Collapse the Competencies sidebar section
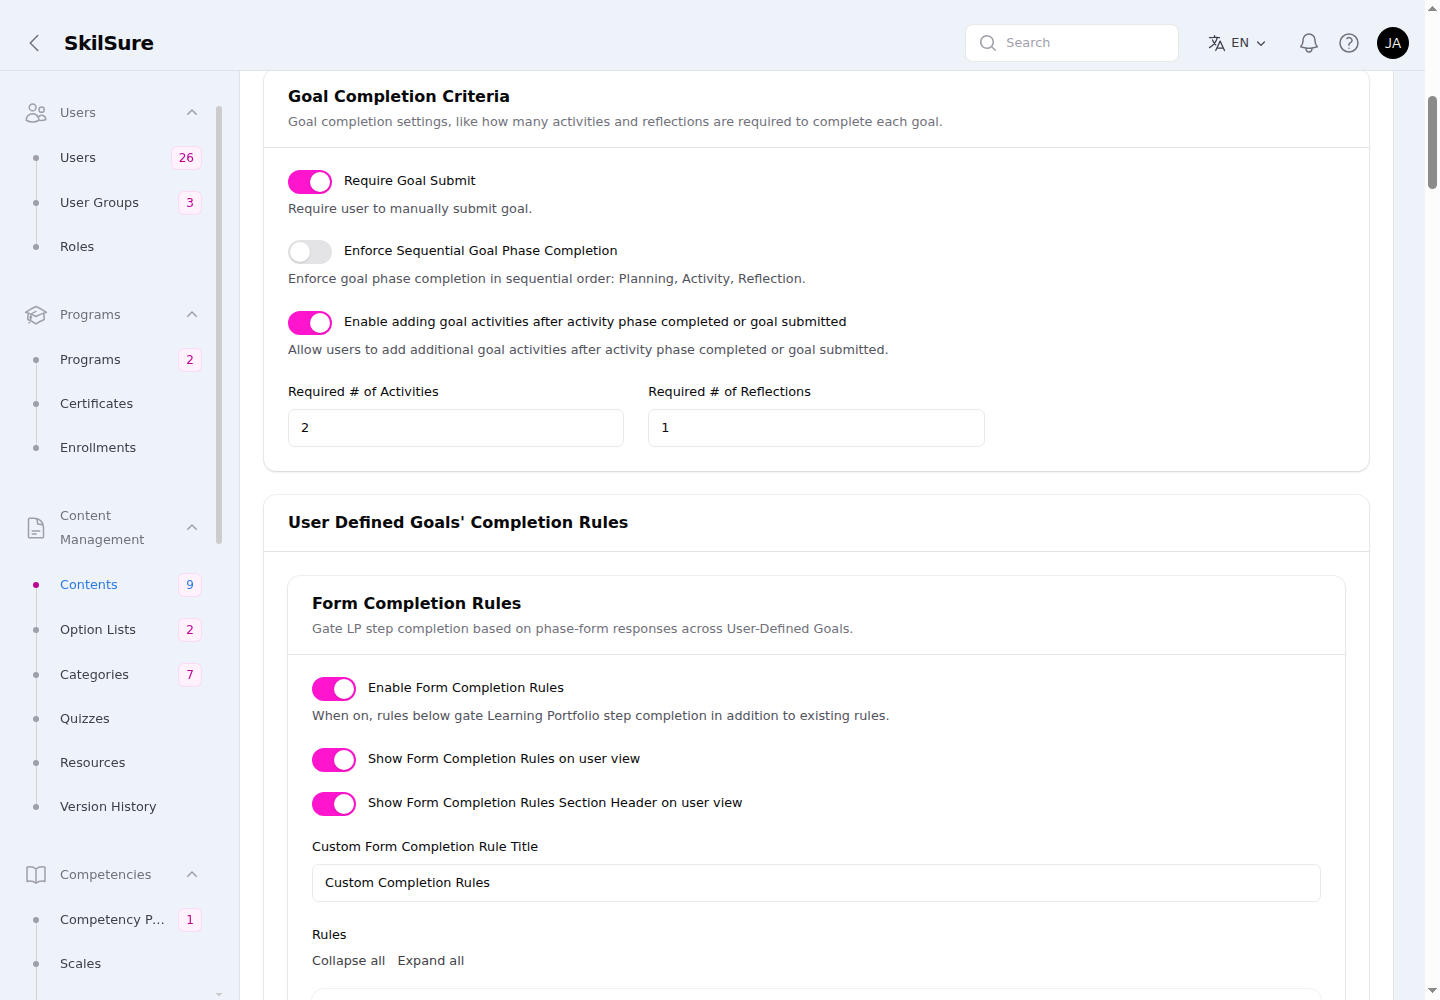Screen dimensions: 1440x1000 pyautogui.click(x=192, y=875)
